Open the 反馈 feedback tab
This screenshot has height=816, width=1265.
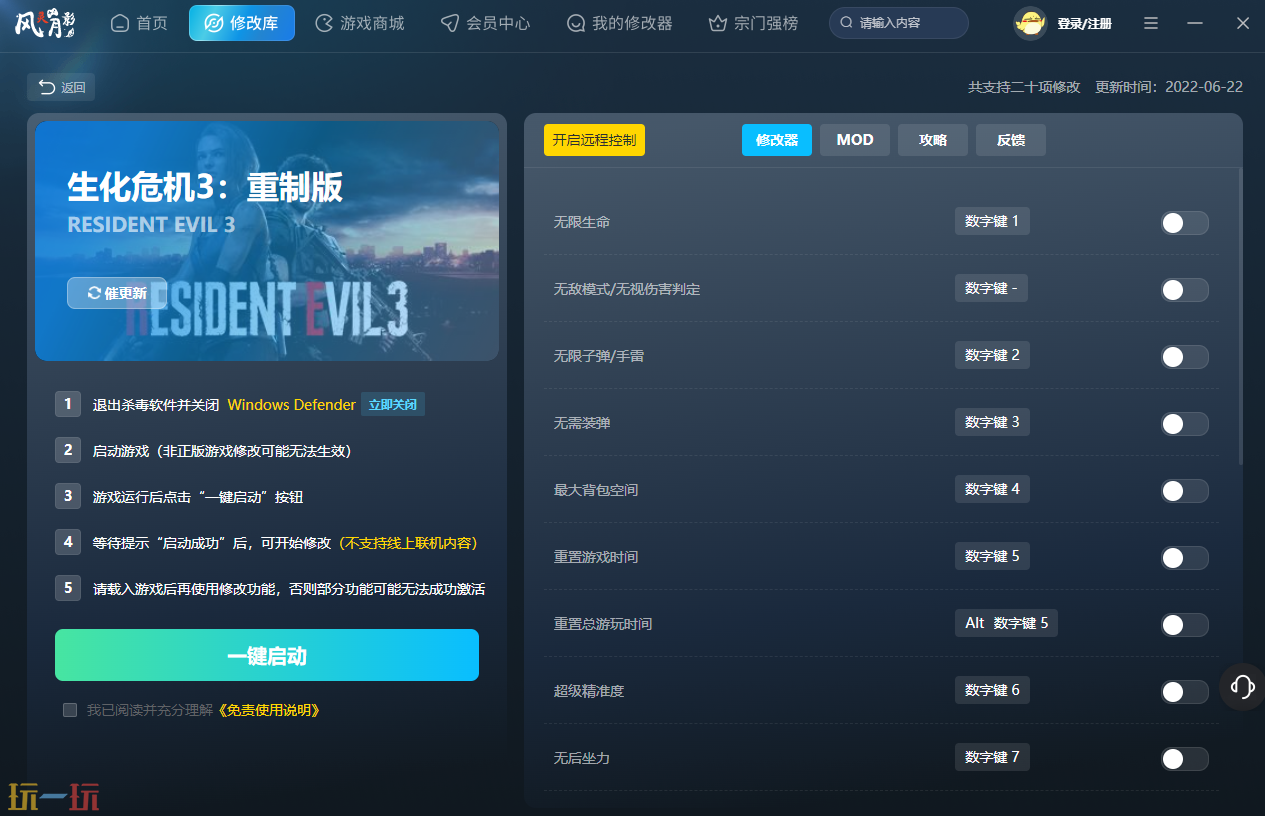tap(1011, 140)
